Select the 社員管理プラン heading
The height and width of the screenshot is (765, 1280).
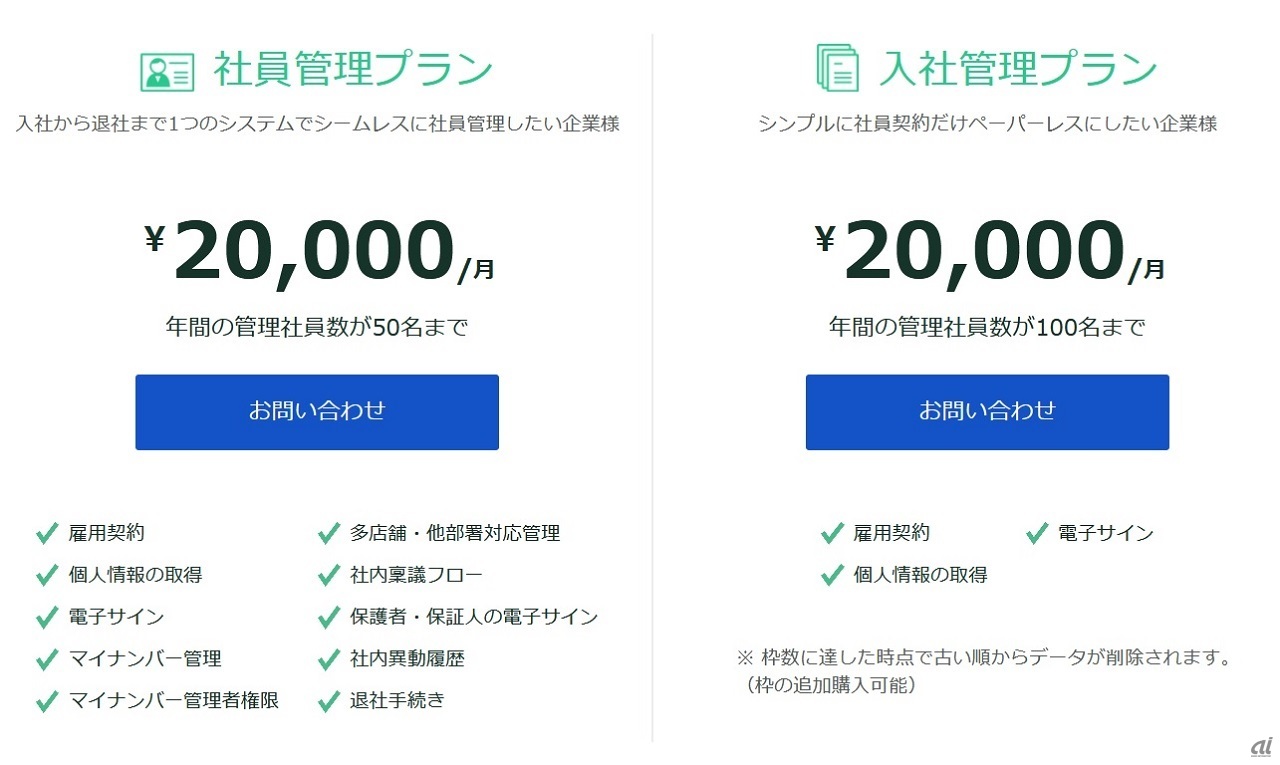[353, 69]
